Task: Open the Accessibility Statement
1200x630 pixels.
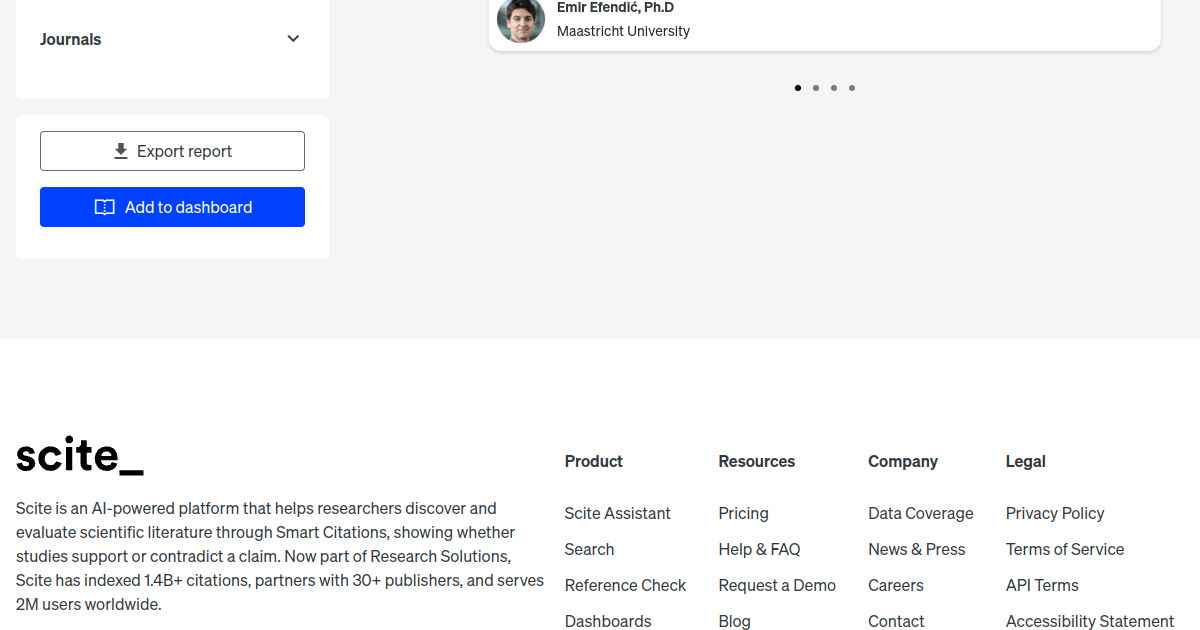Action: pyautogui.click(x=1089, y=621)
